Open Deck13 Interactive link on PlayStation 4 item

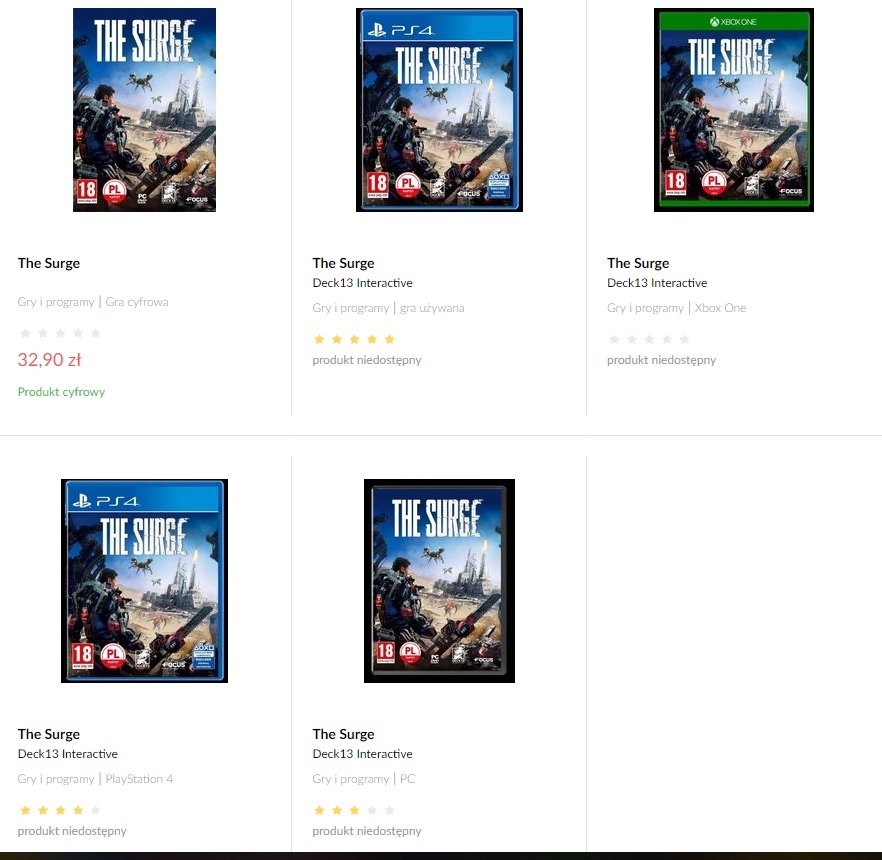point(68,754)
